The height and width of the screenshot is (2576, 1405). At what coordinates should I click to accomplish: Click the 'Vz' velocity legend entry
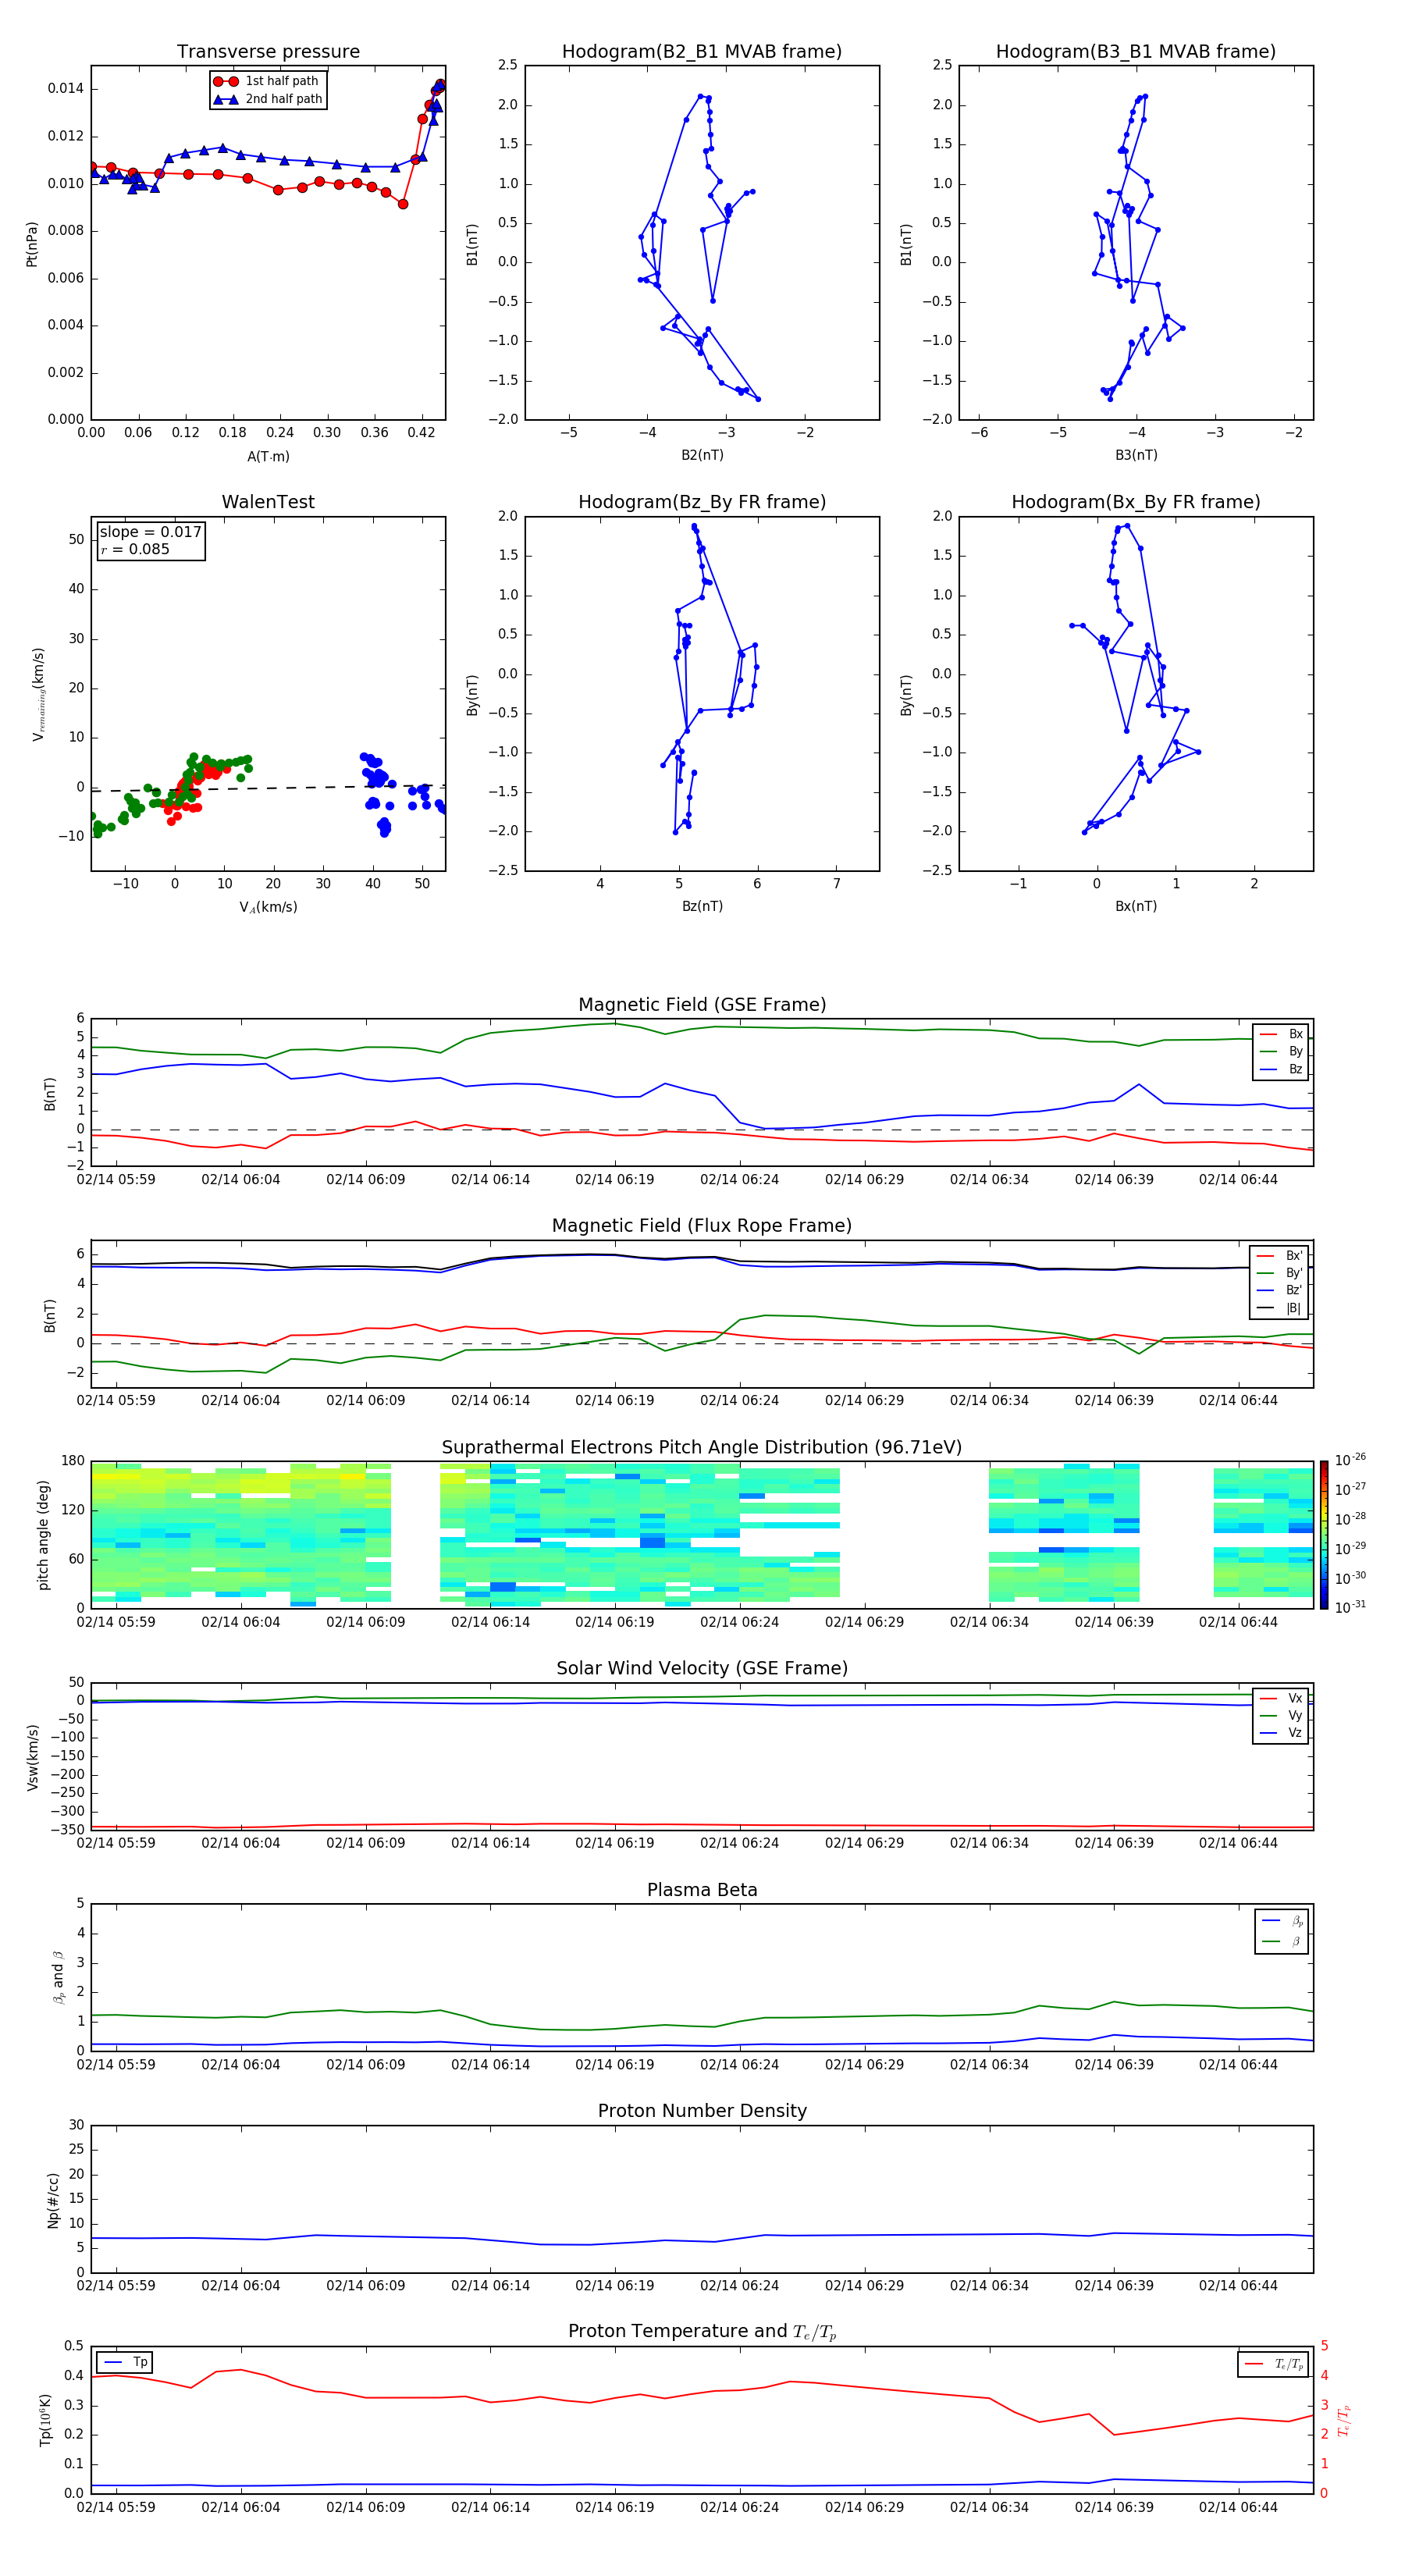click(x=1282, y=1733)
